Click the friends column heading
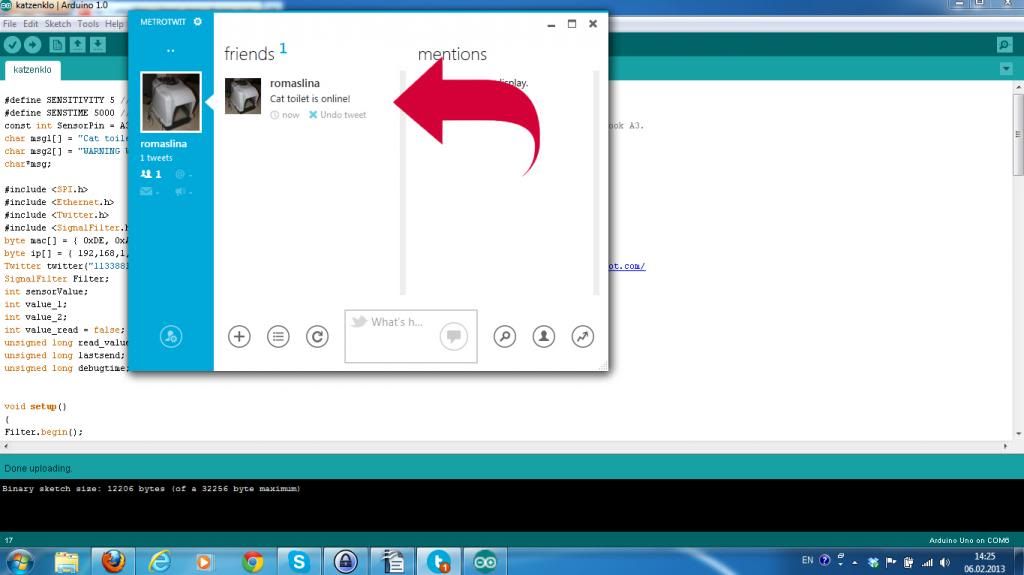1024x575 pixels. (249, 54)
